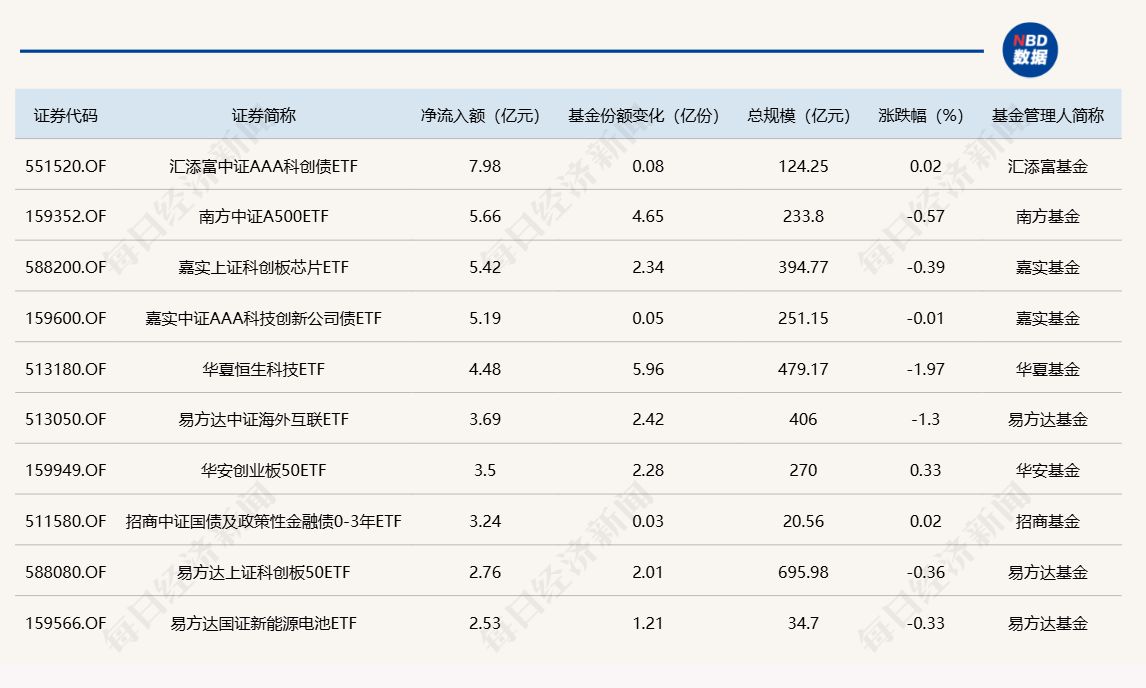
Task: Select code 159352.OF
Action: (x=66, y=216)
